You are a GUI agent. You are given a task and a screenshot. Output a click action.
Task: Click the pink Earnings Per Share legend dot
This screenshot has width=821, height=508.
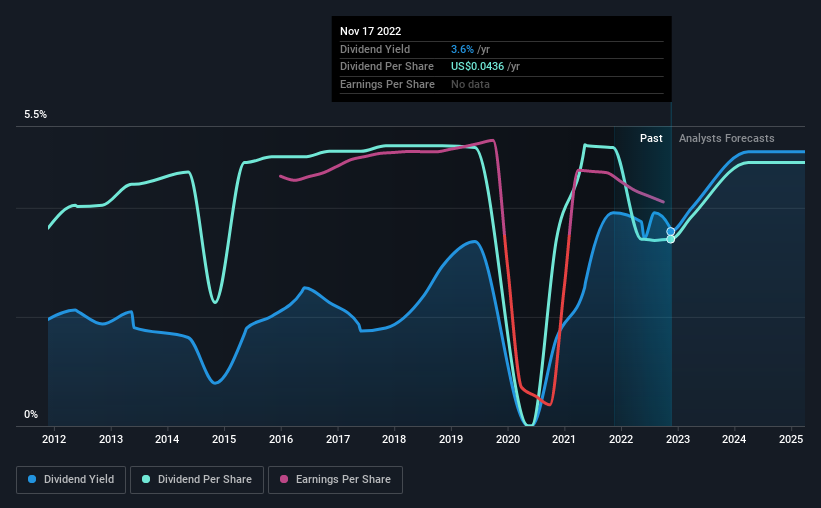[x=284, y=479]
